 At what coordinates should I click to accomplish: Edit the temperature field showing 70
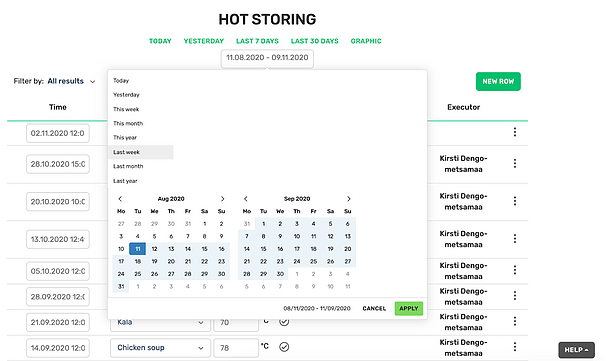point(236,323)
